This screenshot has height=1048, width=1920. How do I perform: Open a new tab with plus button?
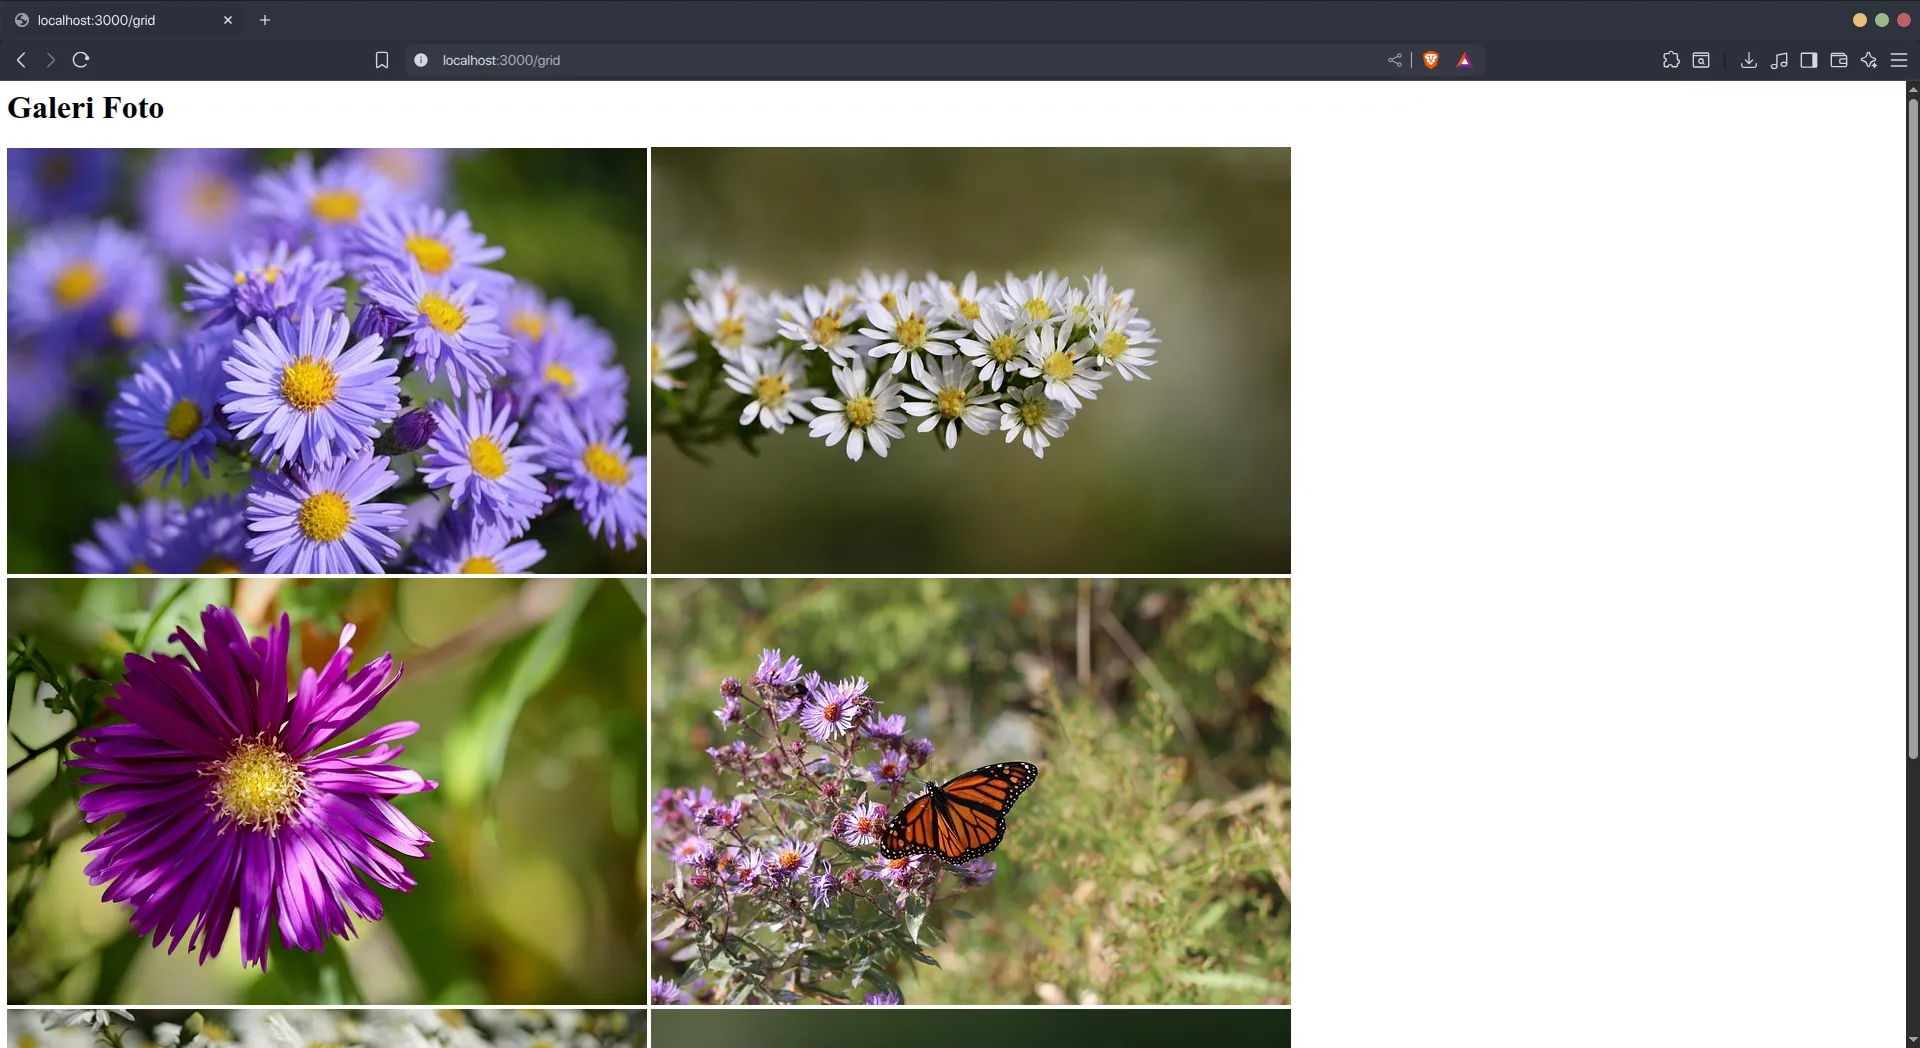(265, 20)
